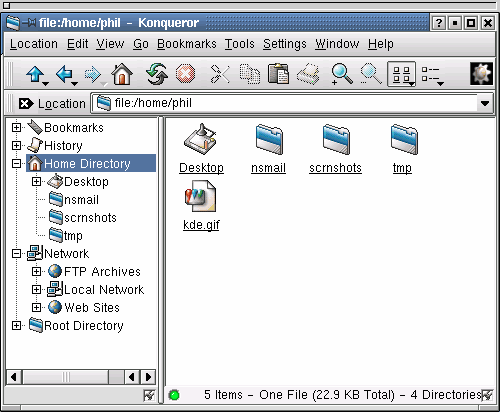Collapse the Home Directory tree node
500x412 pixels.
[x=16, y=164]
